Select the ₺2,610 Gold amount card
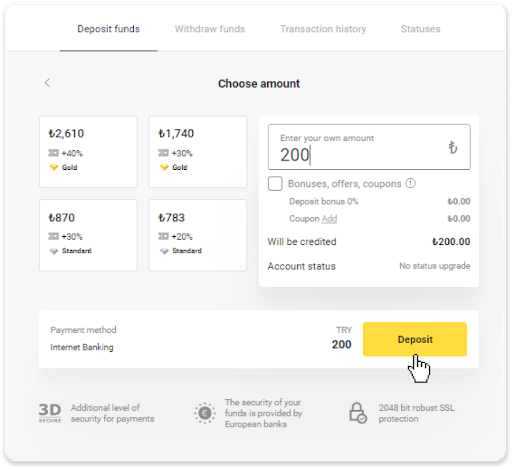The height and width of the screenshot is (469, 512). pyautogui.click(x=88, y=152)
